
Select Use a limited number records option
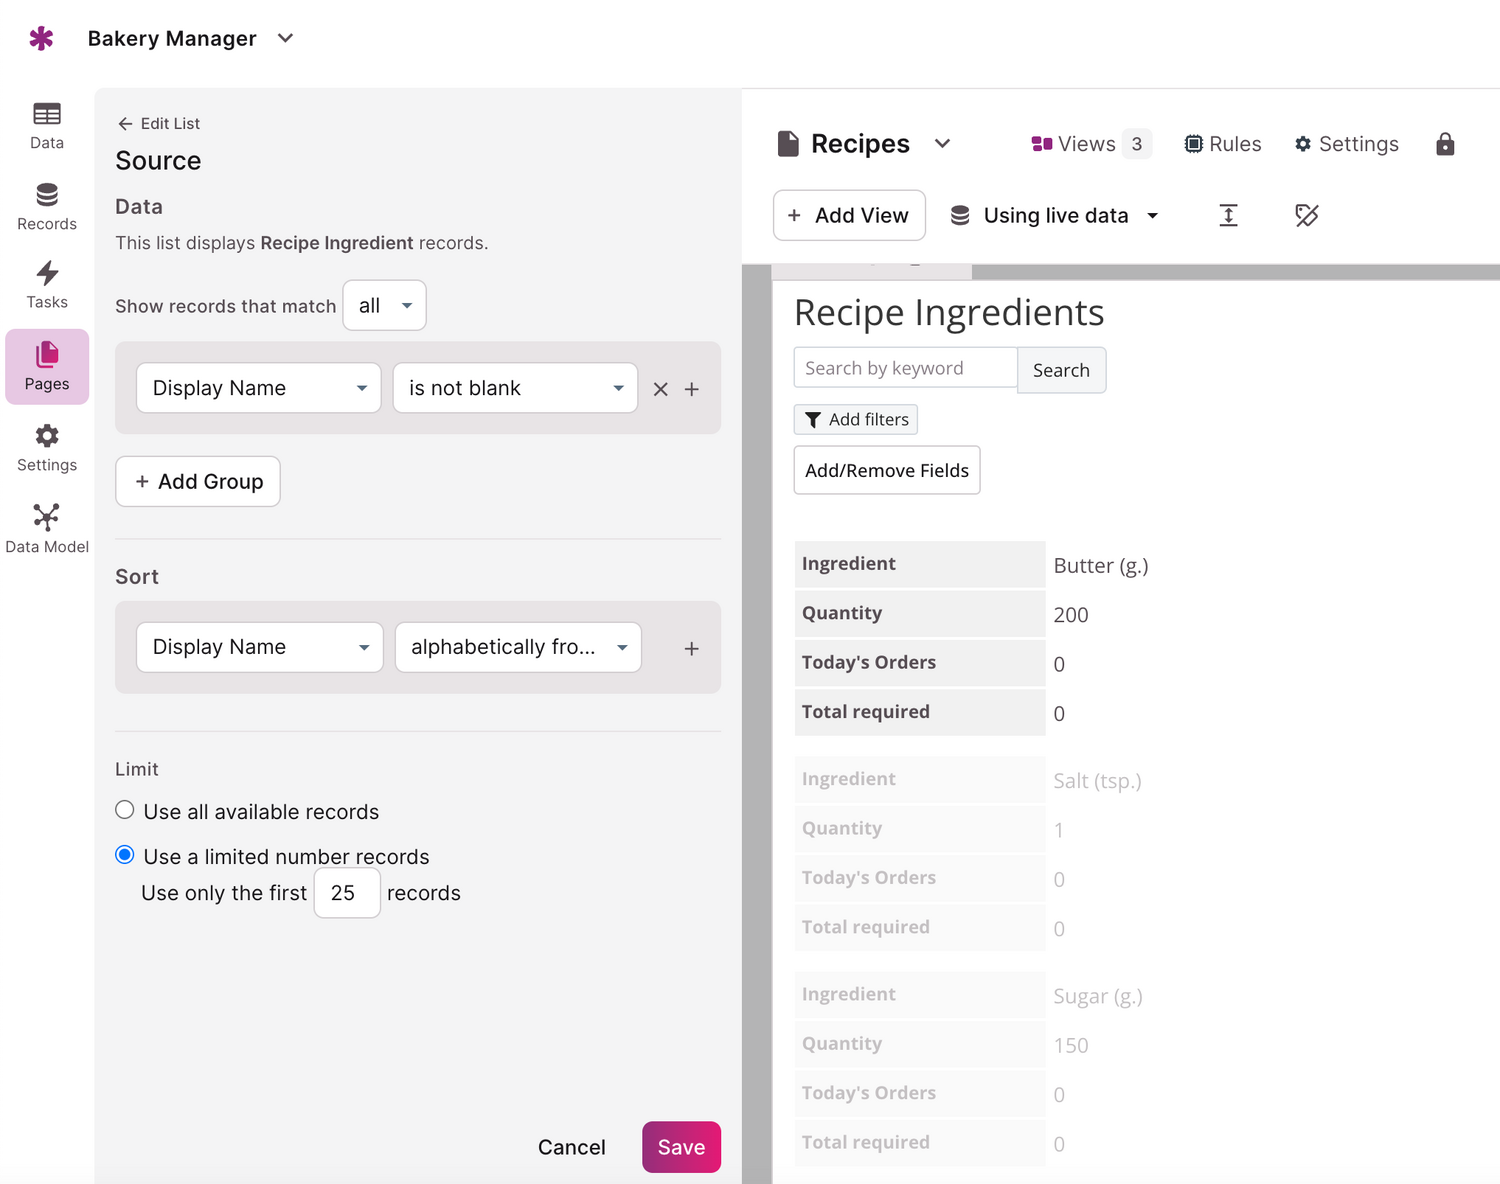pos(125,855)
